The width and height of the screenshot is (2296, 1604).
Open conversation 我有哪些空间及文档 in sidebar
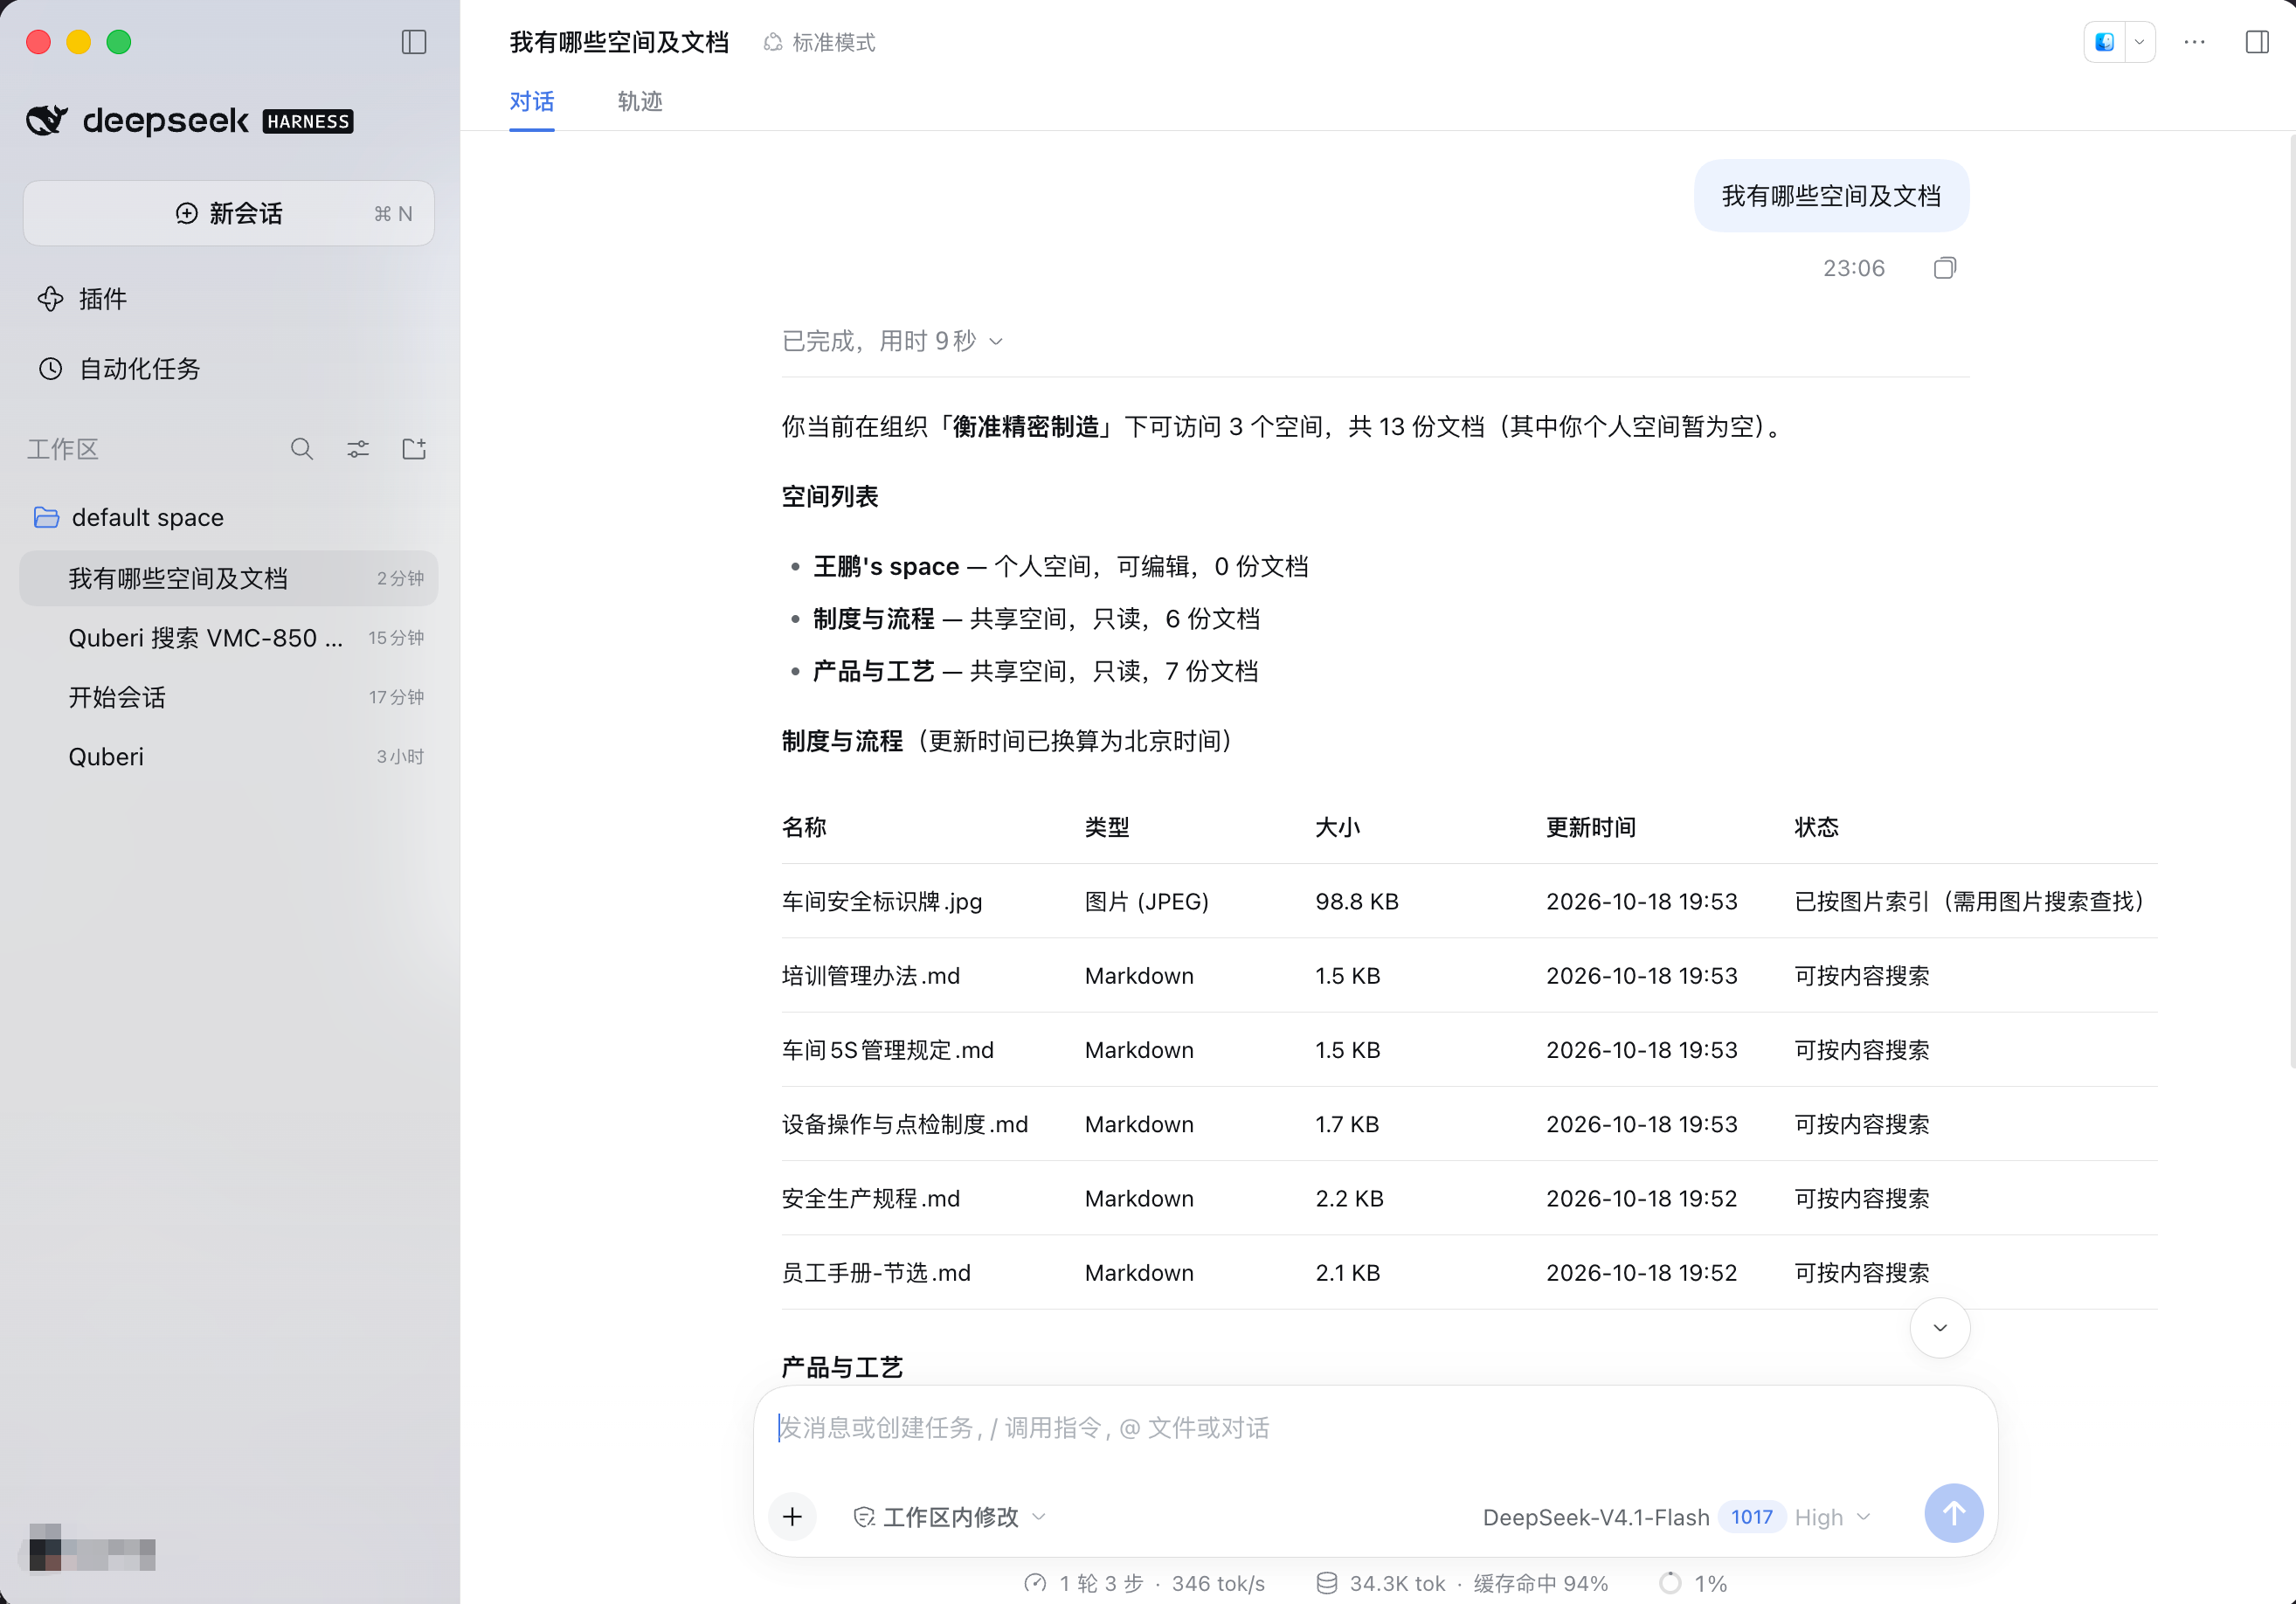pyautogui.click(x=229, y=578)
